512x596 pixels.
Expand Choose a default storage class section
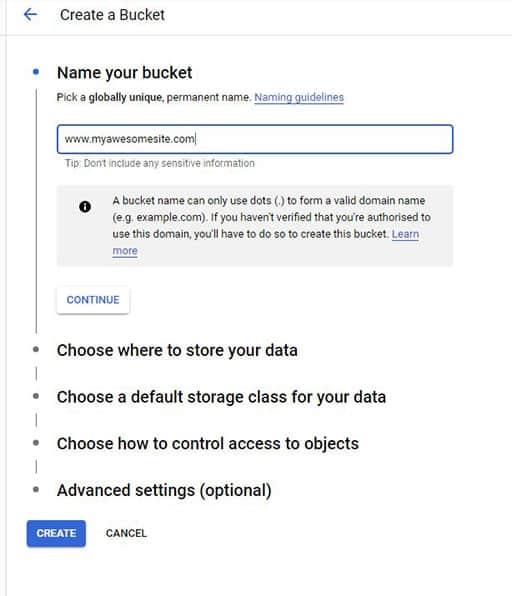coord(221,397)
